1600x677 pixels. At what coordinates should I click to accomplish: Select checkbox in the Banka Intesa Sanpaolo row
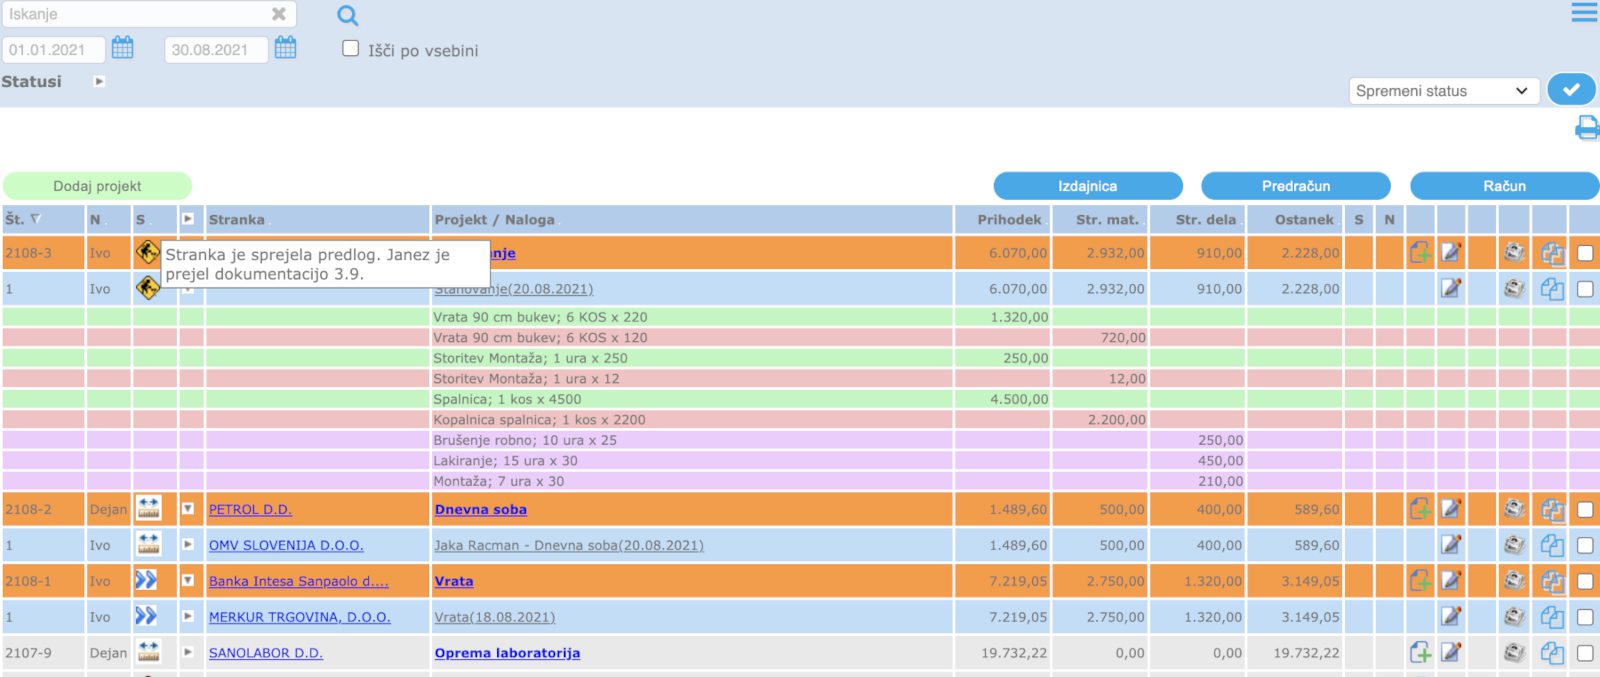click(x=1585, y=581)
